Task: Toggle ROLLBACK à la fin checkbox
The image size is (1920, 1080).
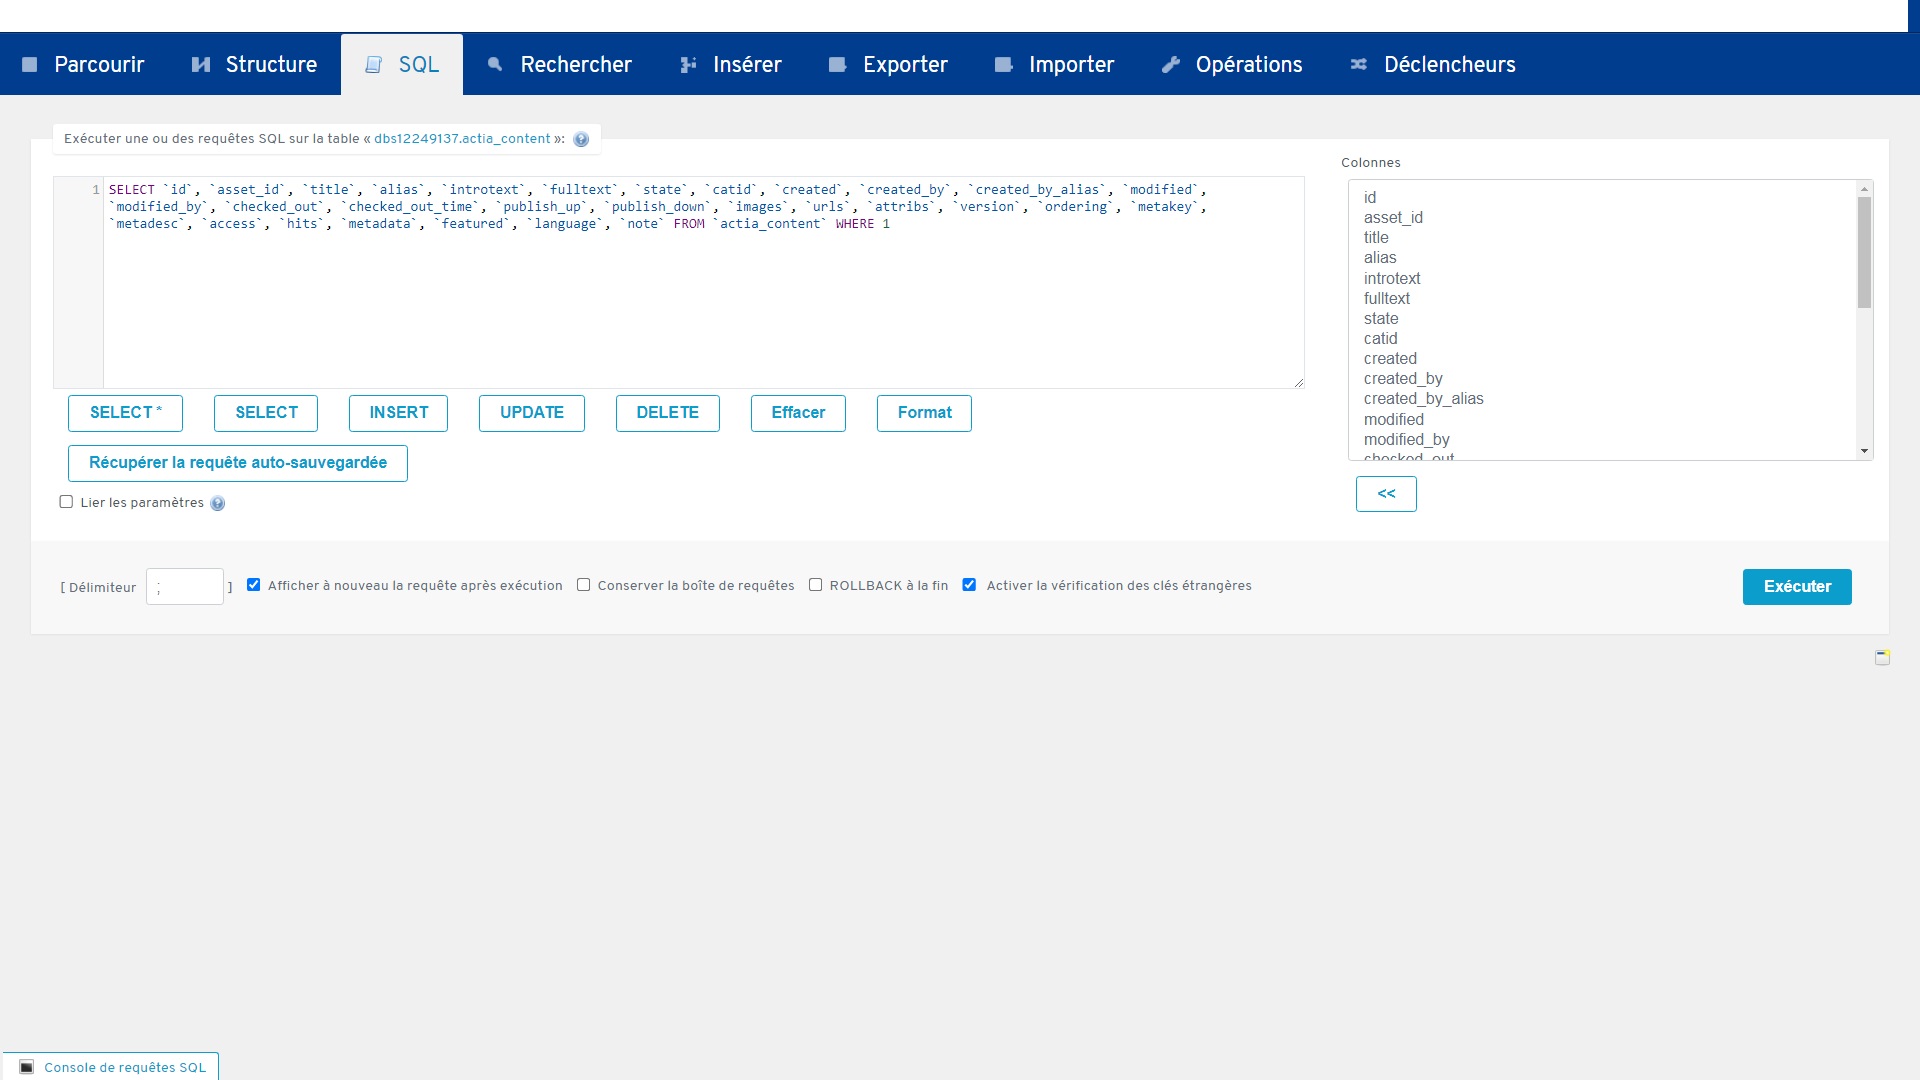Action: coord(816,585)
